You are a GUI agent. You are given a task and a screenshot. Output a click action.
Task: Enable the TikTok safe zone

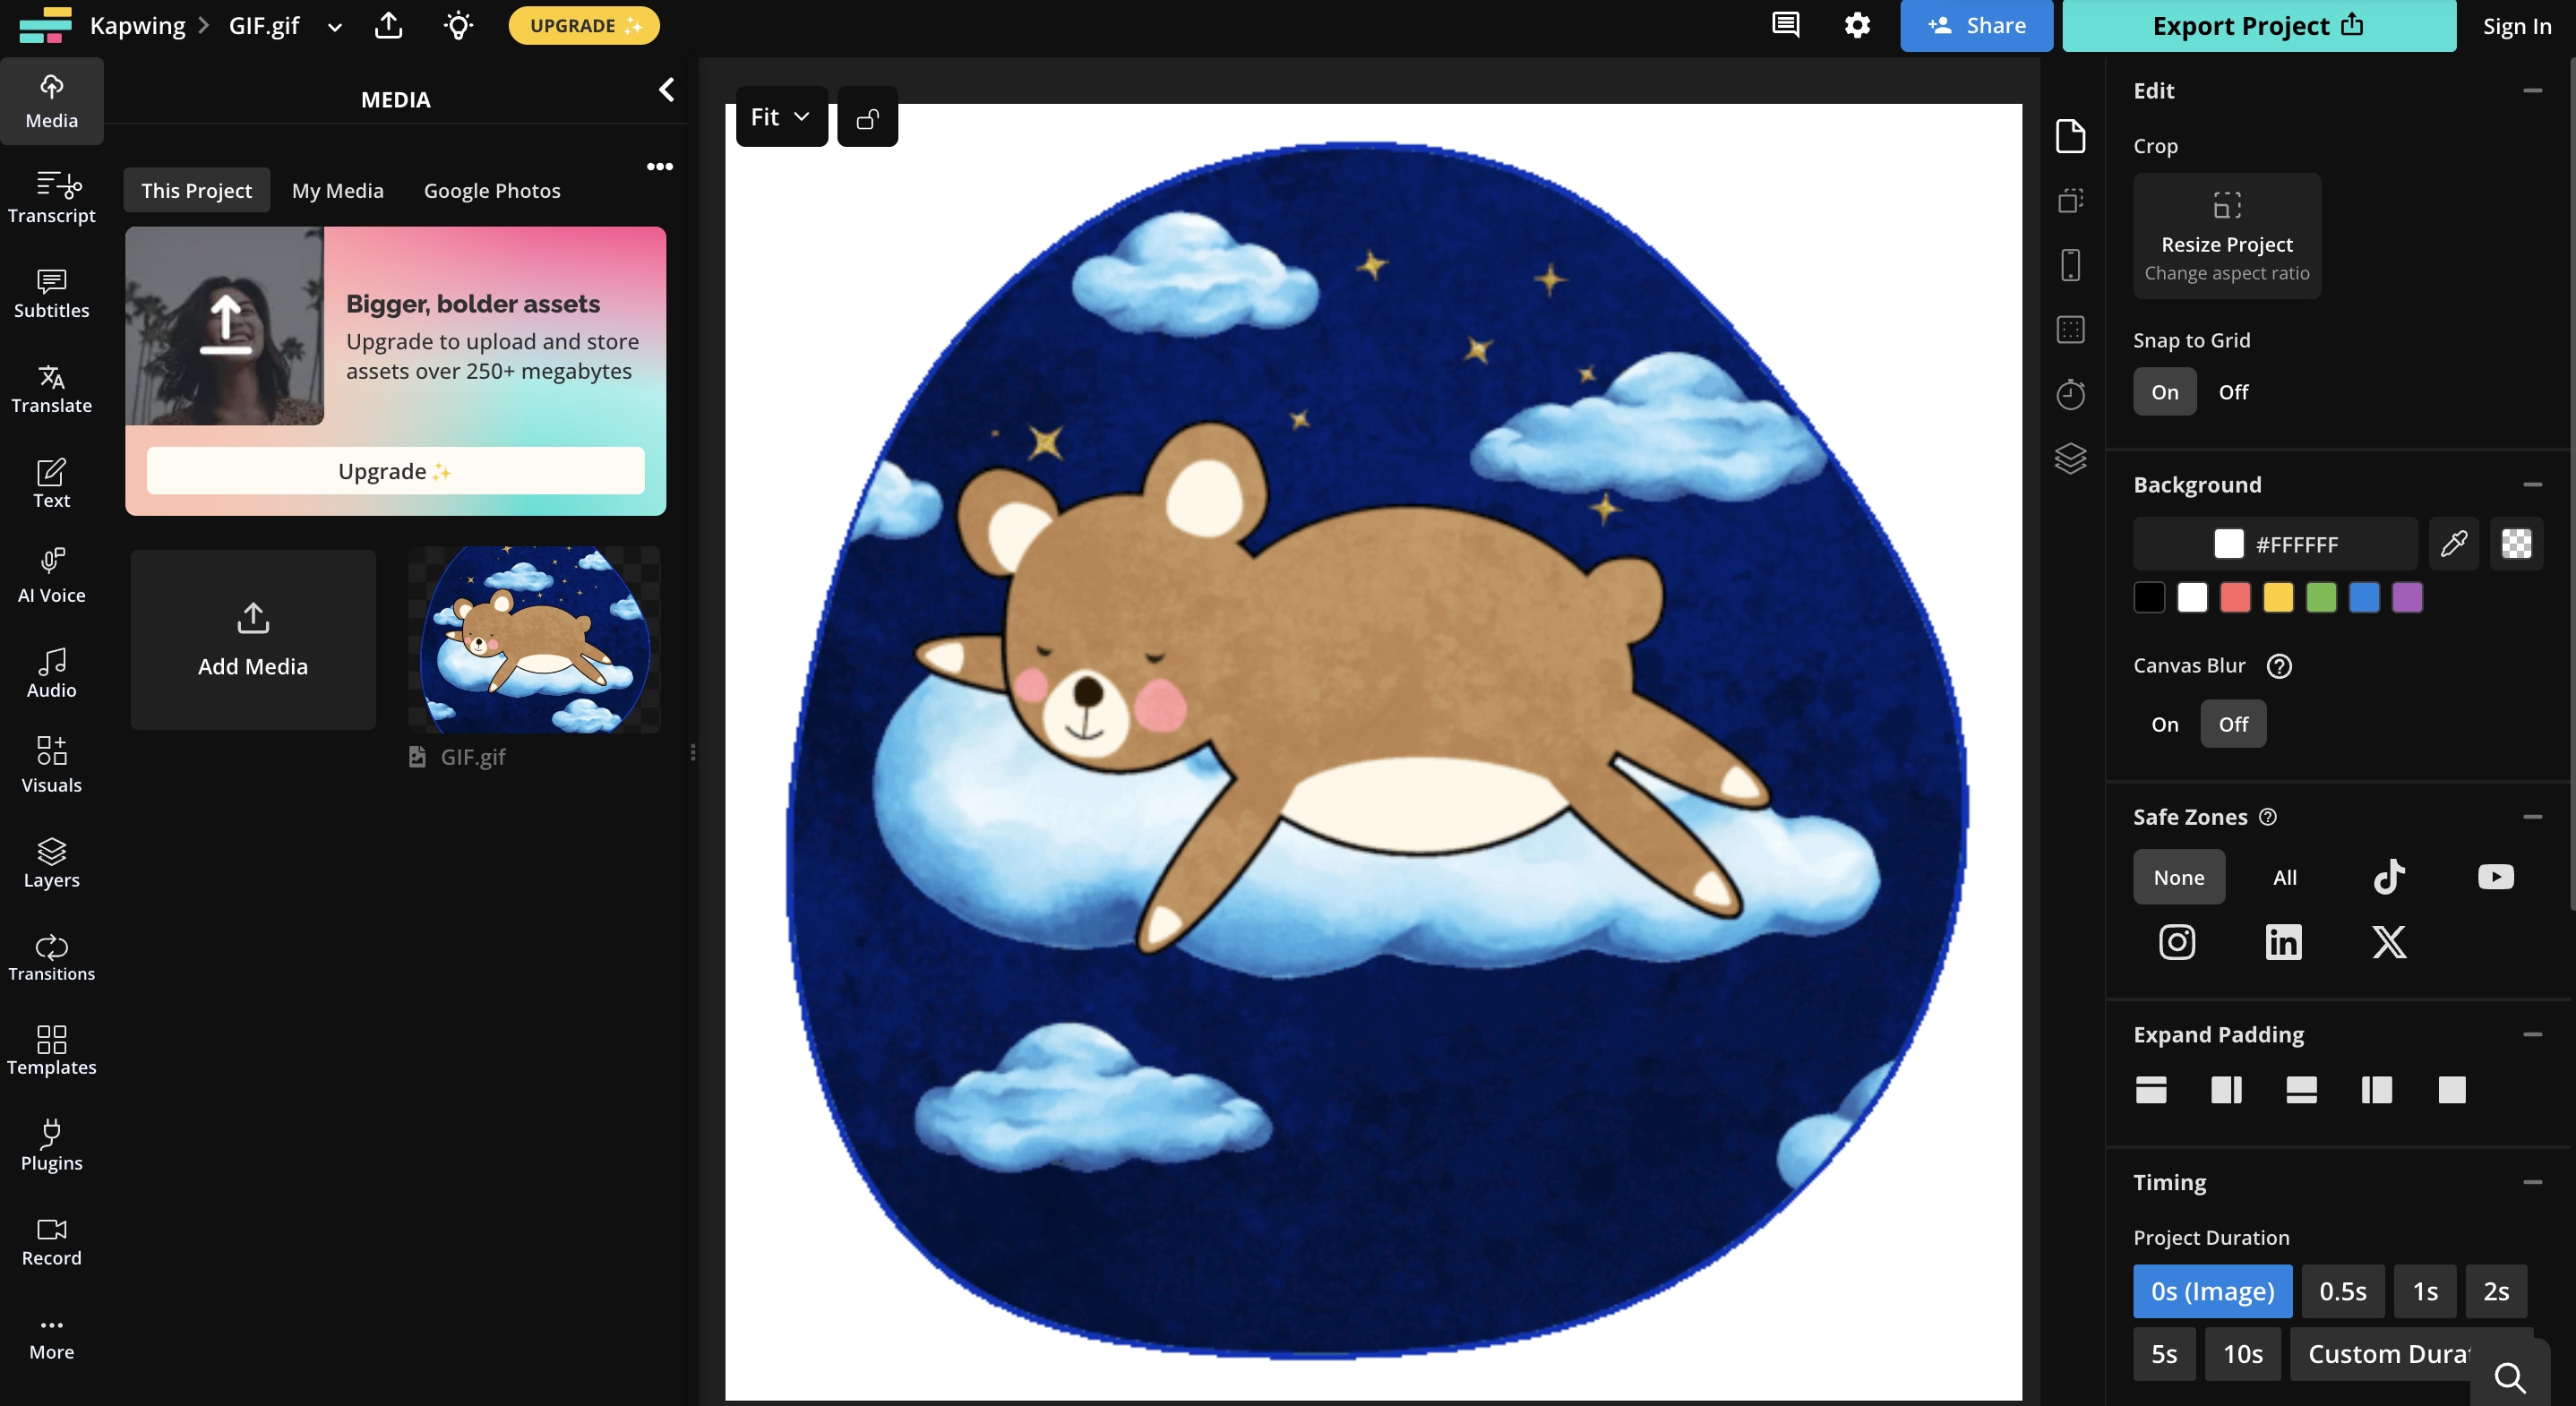(2389, 877)
